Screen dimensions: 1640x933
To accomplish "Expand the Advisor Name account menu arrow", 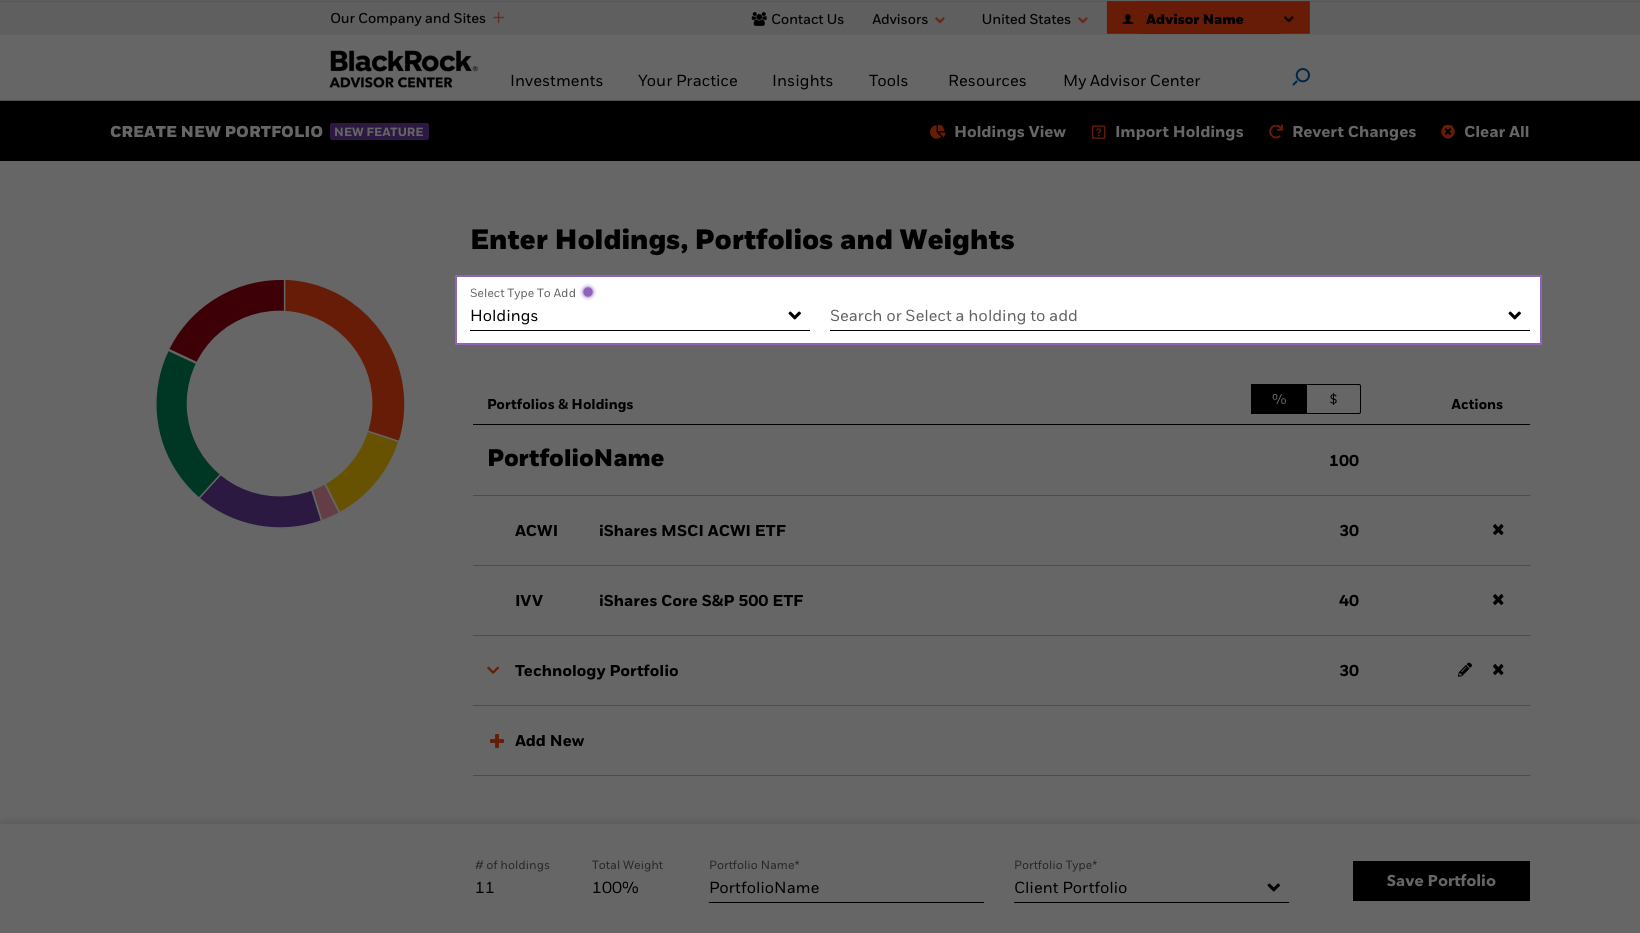I will (x=1288, y=19).
